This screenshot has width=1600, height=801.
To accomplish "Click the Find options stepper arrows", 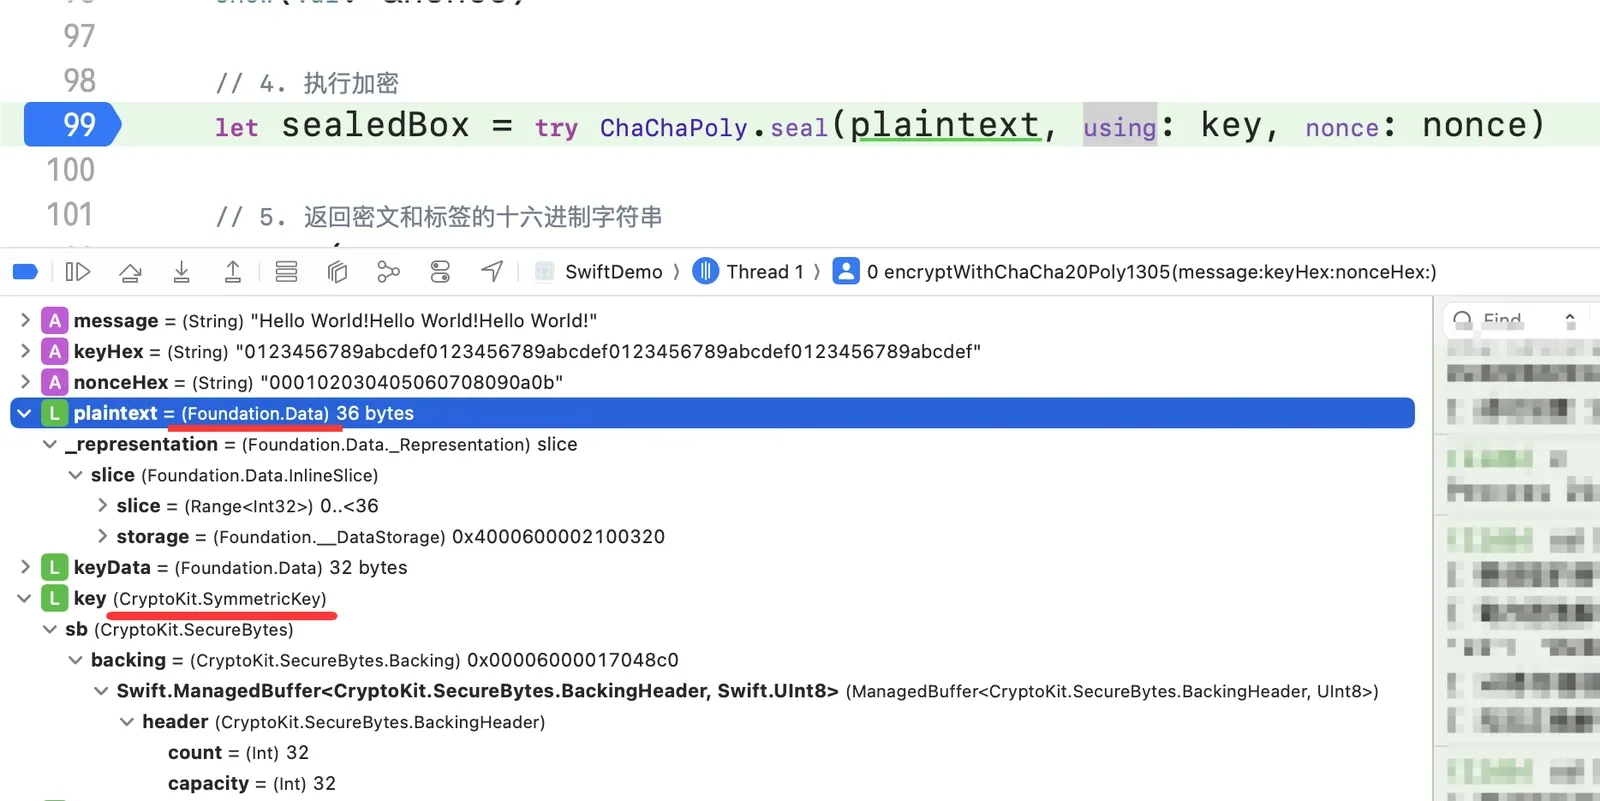I will pos(1570,321).
